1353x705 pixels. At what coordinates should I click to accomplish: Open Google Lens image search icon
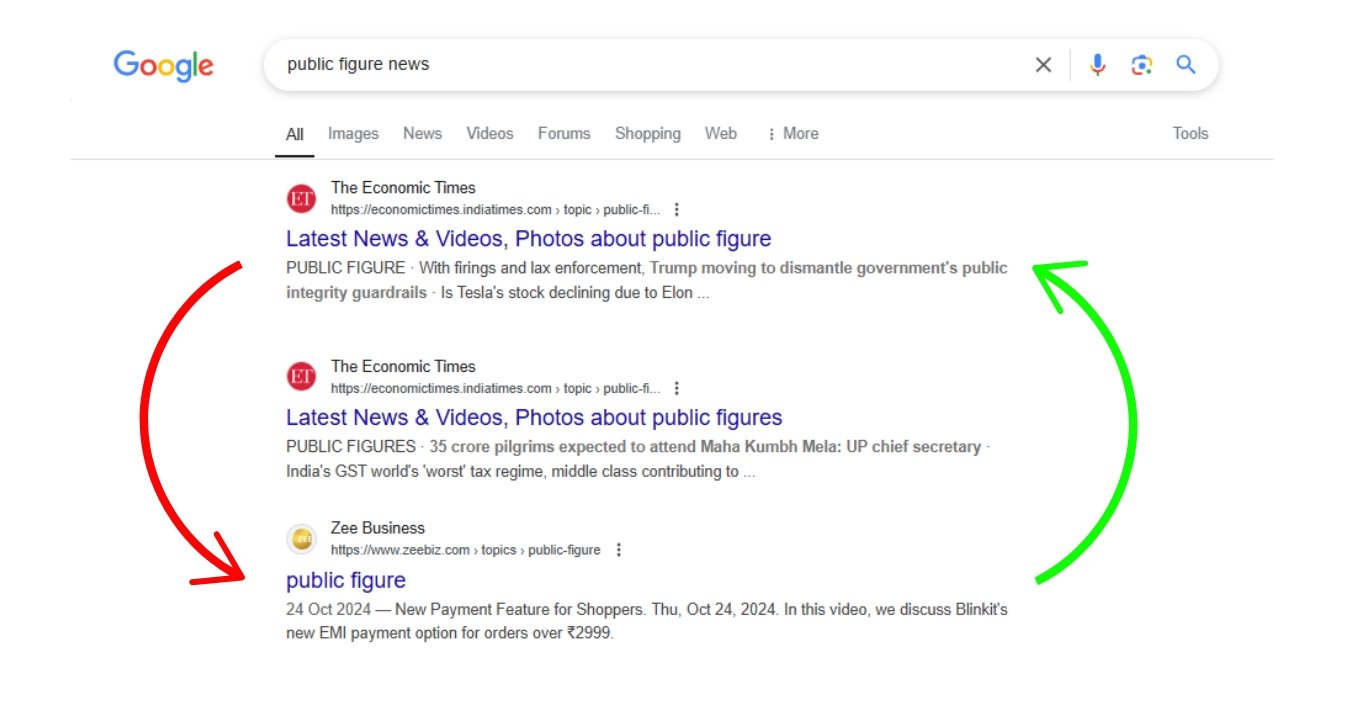click(1141, 65)
